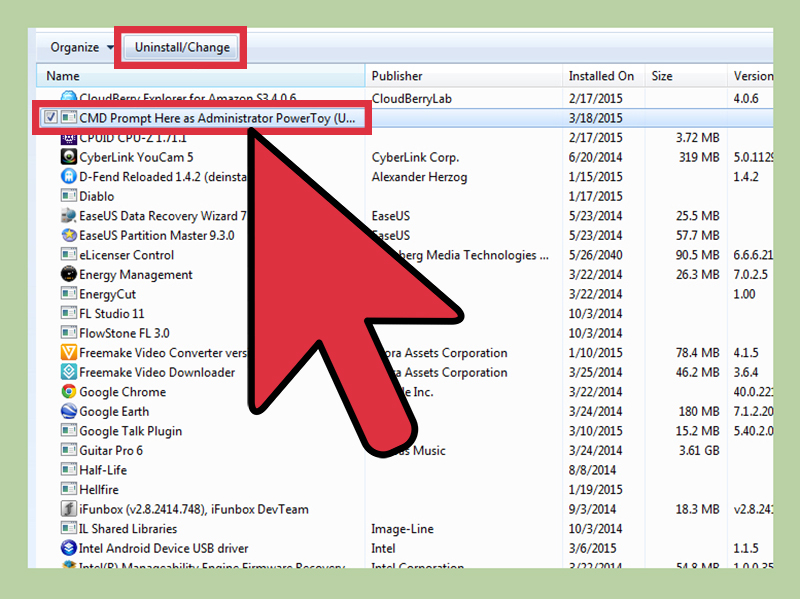Select the eLicenser Control entry

tap(127, 255)
